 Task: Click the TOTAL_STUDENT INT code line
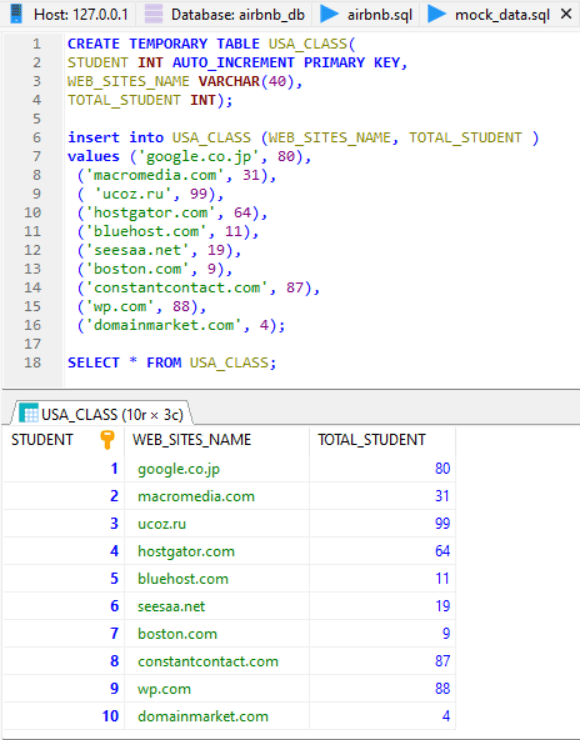tap(150, 100)
